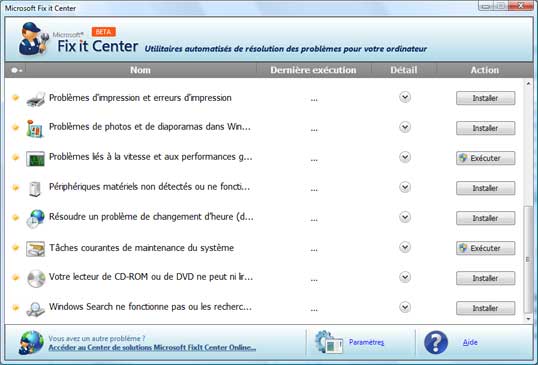Viewport: 538px width, 365px height.
Task: Click the globe mechanic icon in footer
Action: click(x=31, y=342)
